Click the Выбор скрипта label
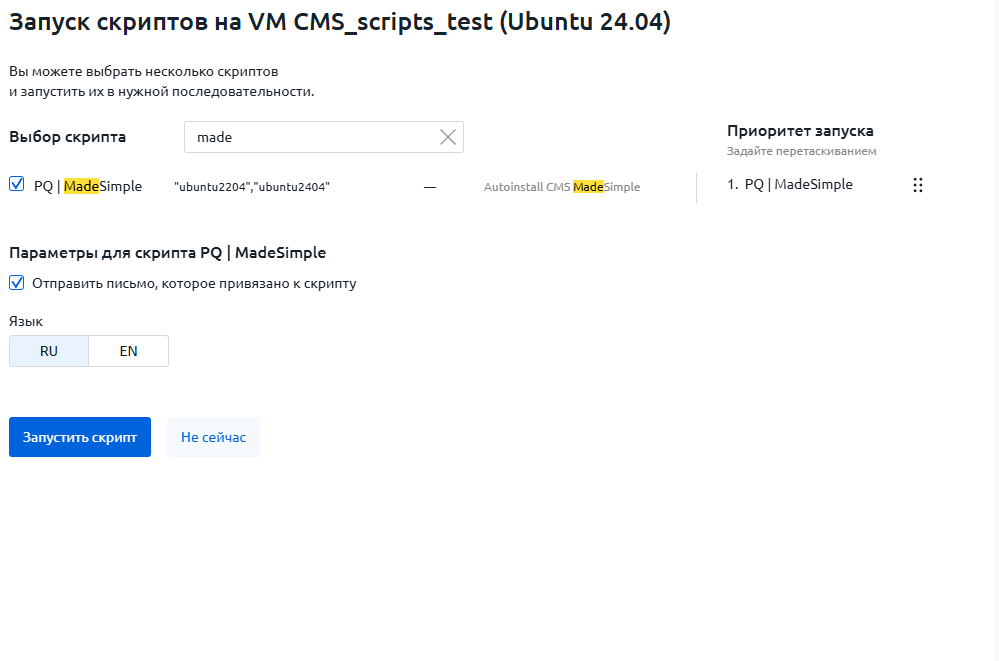Screen dimensions: 999x661 tap(68, 137)
